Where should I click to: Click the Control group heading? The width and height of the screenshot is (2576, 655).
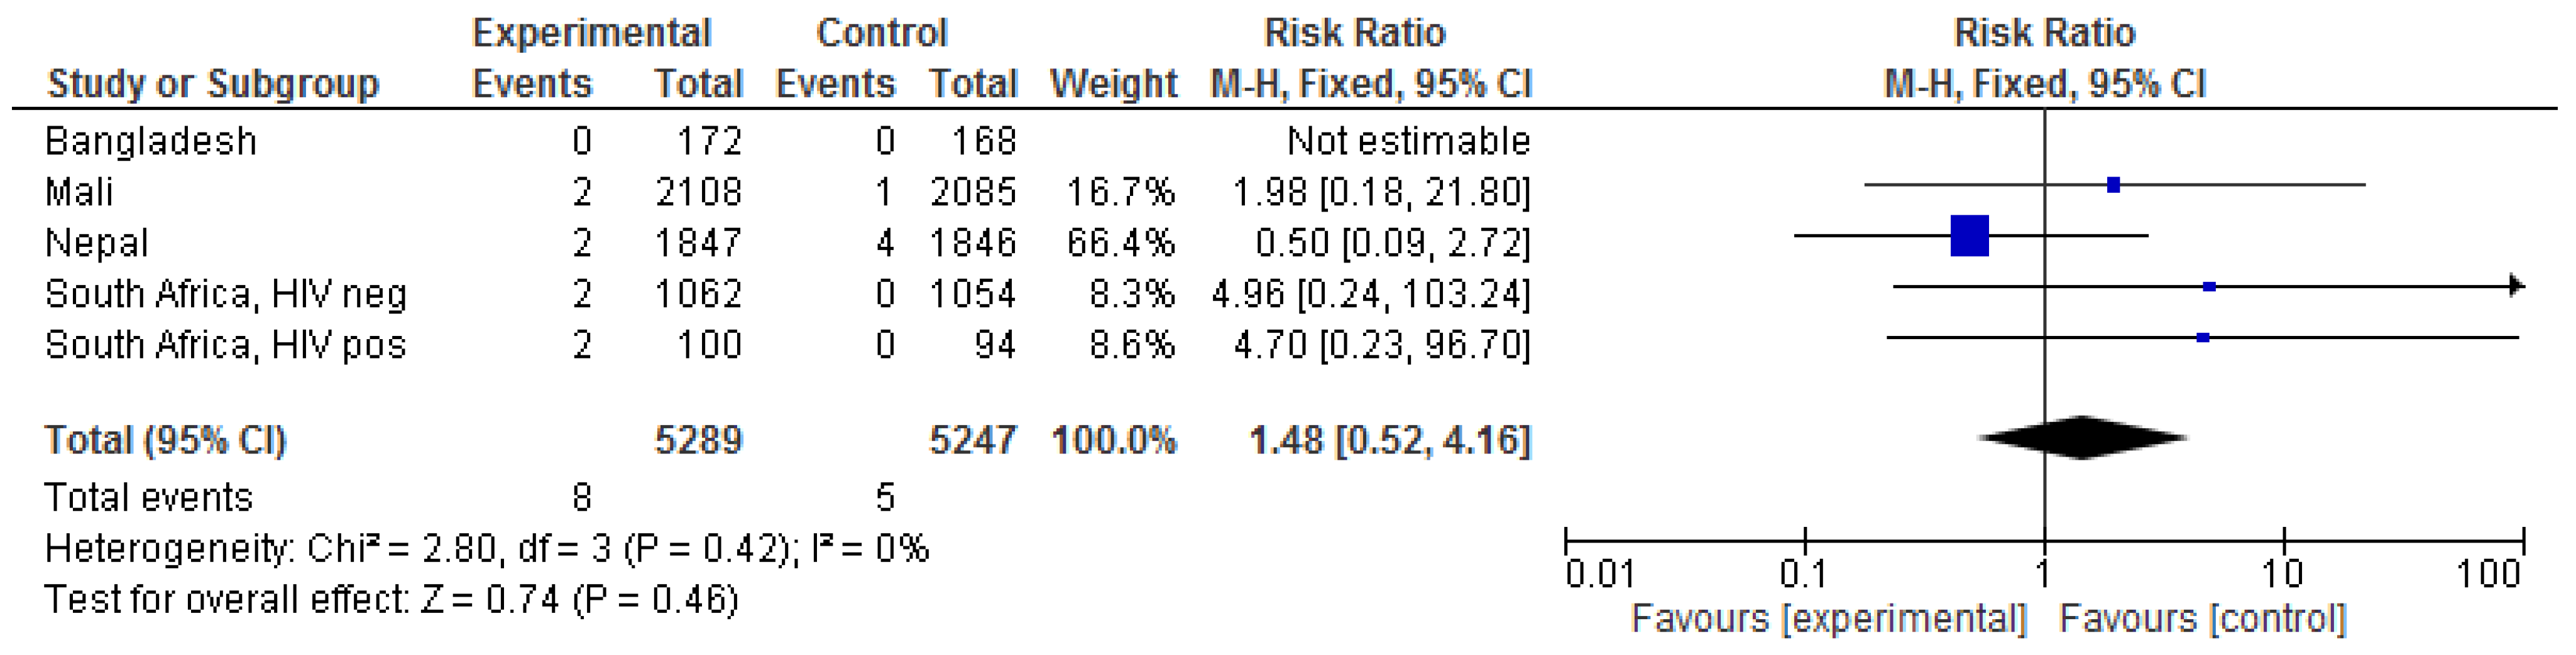pos(881,33)
